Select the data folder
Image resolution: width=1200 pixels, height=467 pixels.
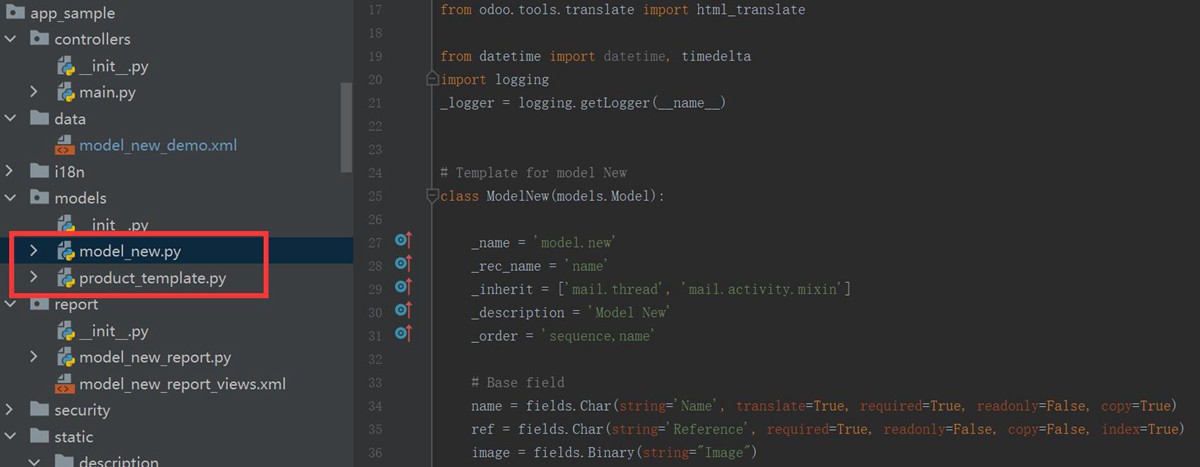(x=69, y=119)
